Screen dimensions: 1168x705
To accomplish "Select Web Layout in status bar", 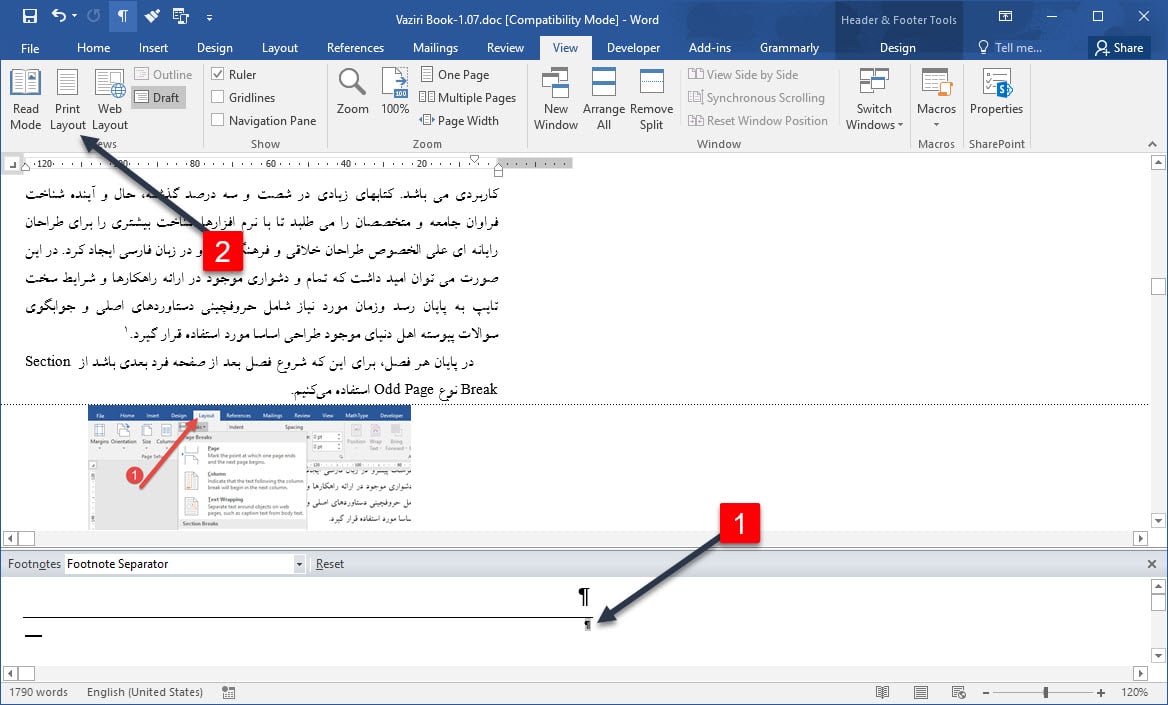I will [x=958, y=692].
